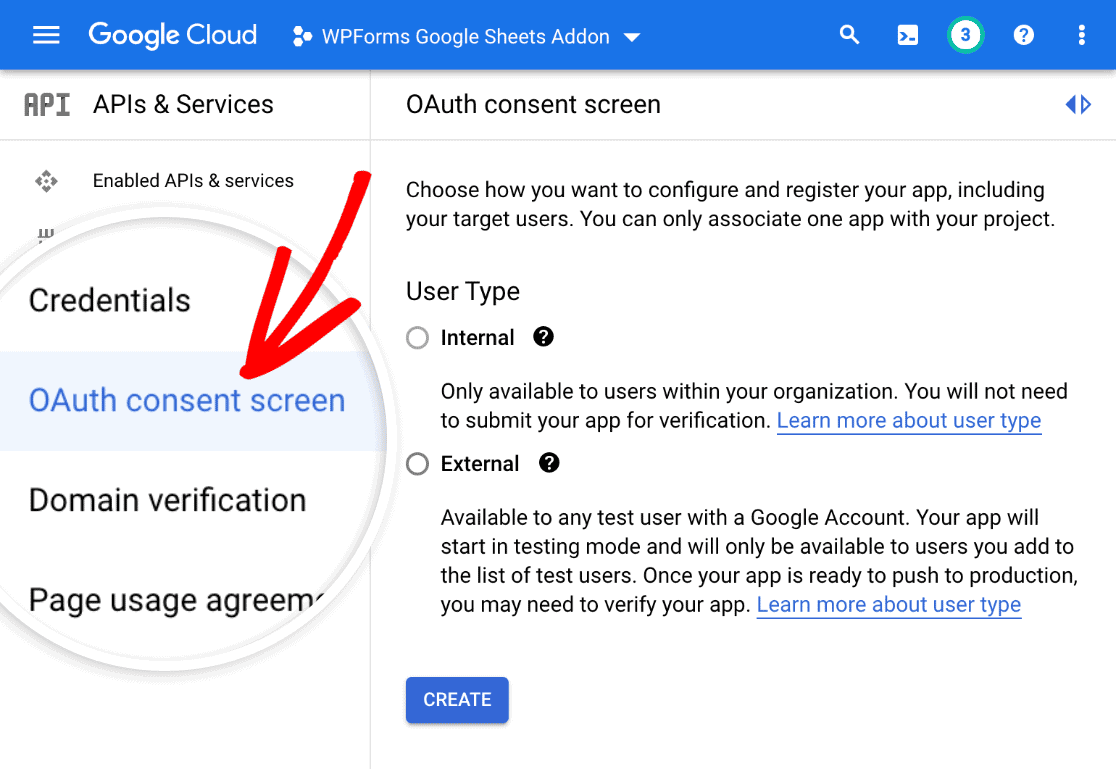Viewport: 1116px width, 769px height.
Task: Select the Internal user type radio button
Action: [418, 338]
